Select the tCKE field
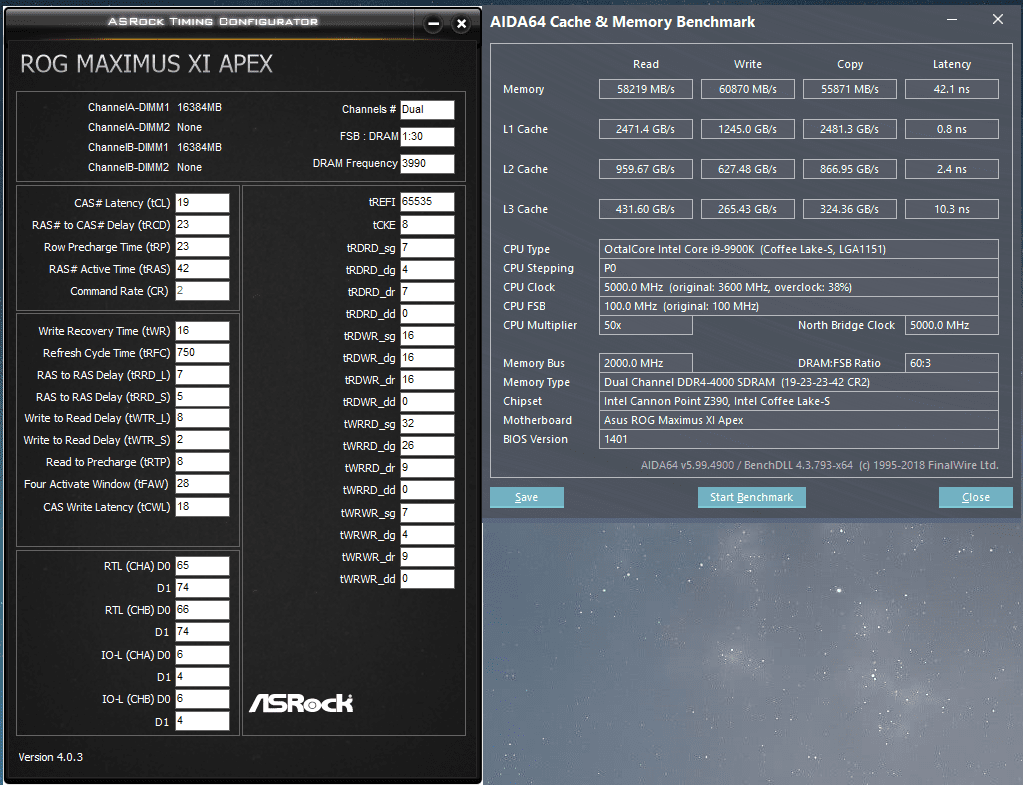 pyautogui.click(x=427, y=225)
